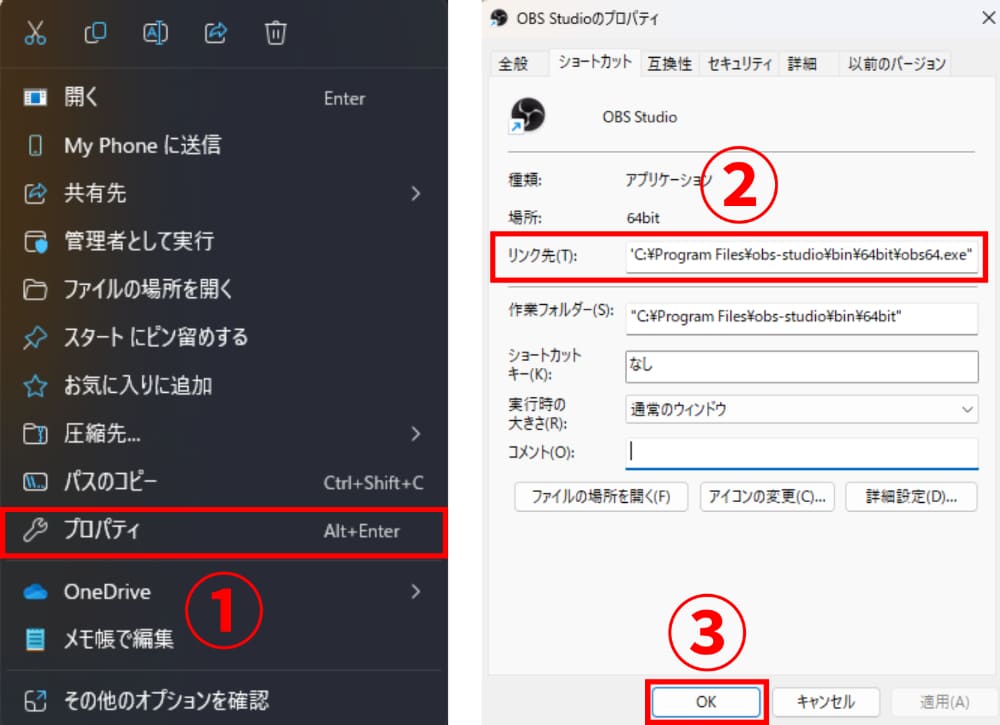Switch to the ショートカット tab
This screenshot has width=1000, height=725.
click(595, 62)
